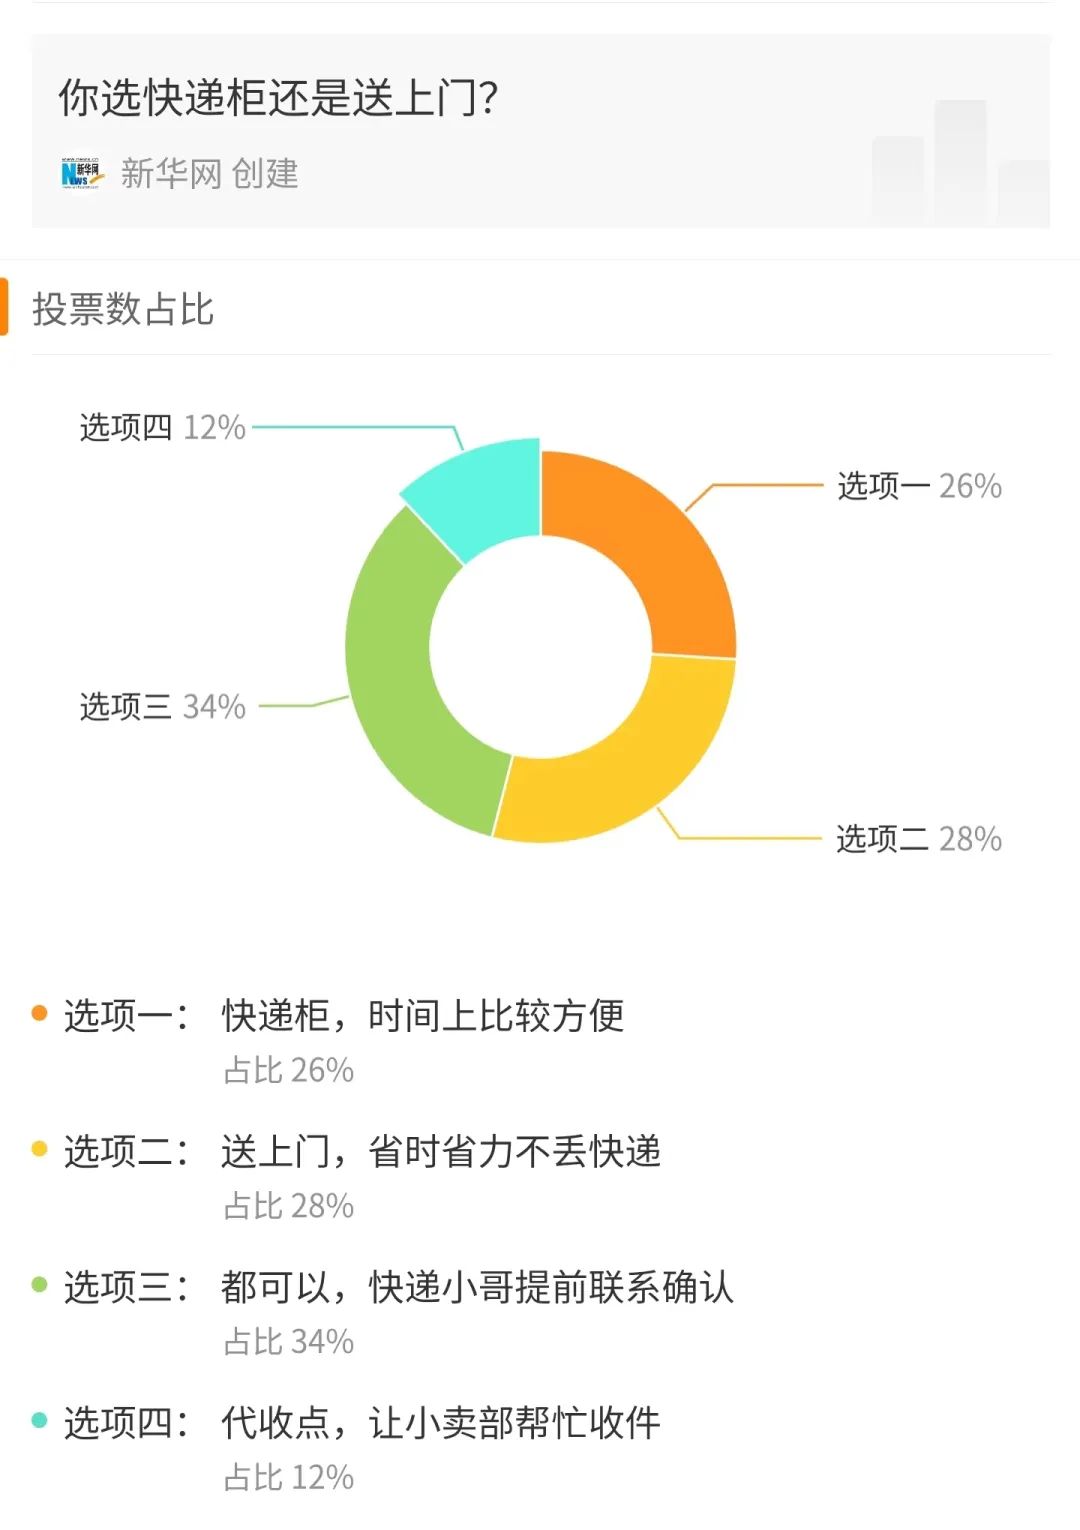The height and width of the screenshot is (1530, 1080).
Task: Click the cyan legend dot for 选项四
Action: pyautogui.click(x=40, y=1420)
